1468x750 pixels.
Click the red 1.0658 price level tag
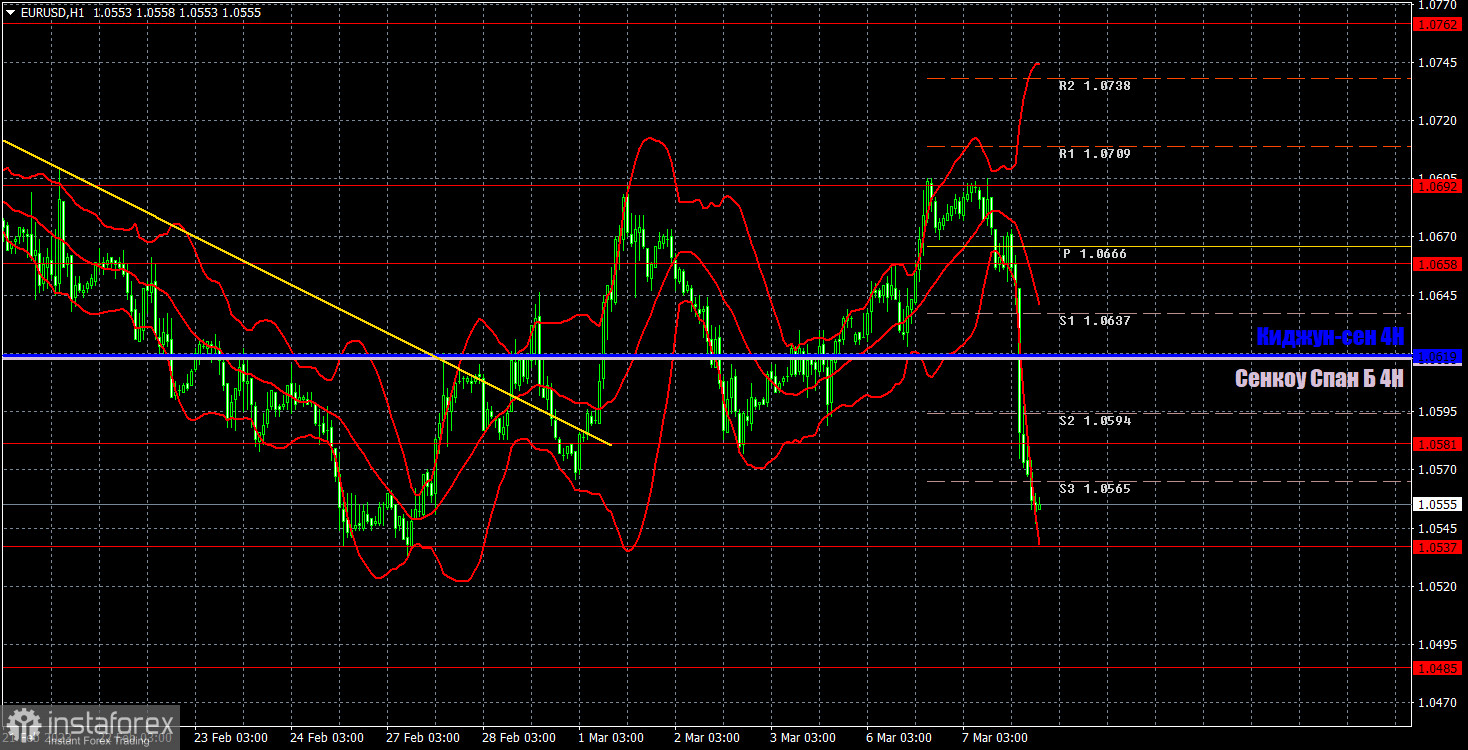click(x=1438, y=264)
